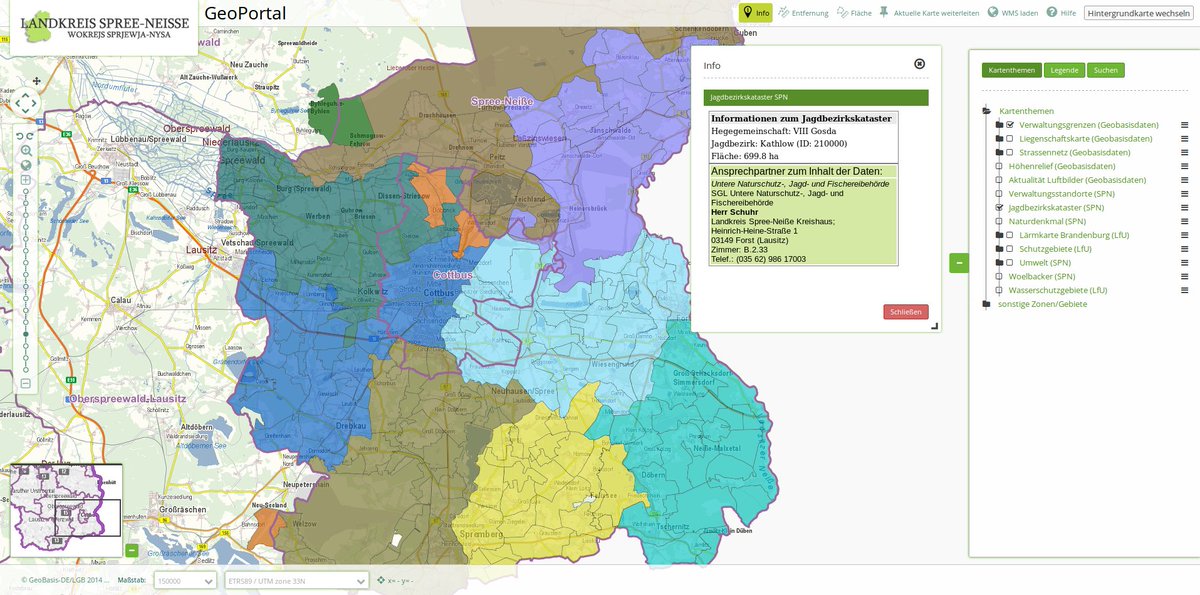The image size is (1200, 595).
Task: Zoom out with the minus box icon
Action: click(x=26, y=383)
